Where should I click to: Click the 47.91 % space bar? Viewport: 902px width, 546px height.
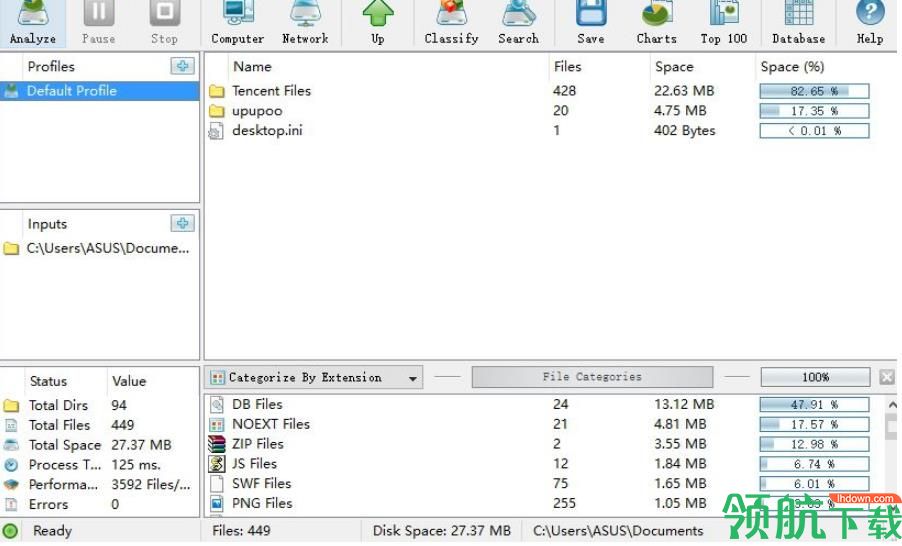[814, 405]
